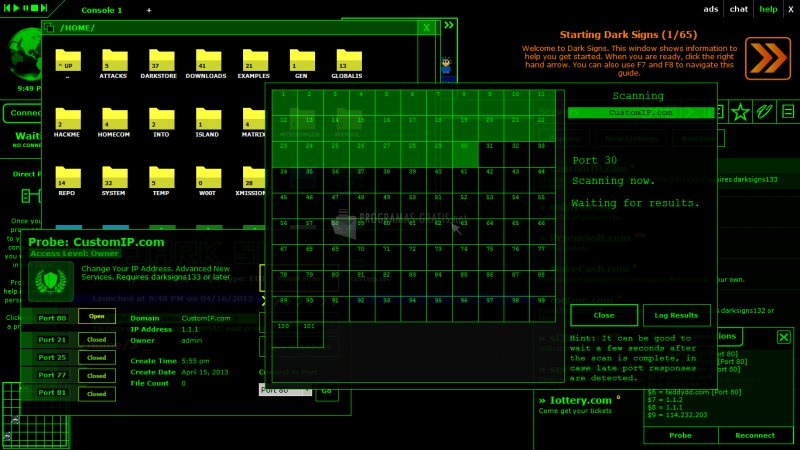The width and height of the screenshot is (800, 450).
Task: Go up one directory with UP folder
Action: pos(68,64)
